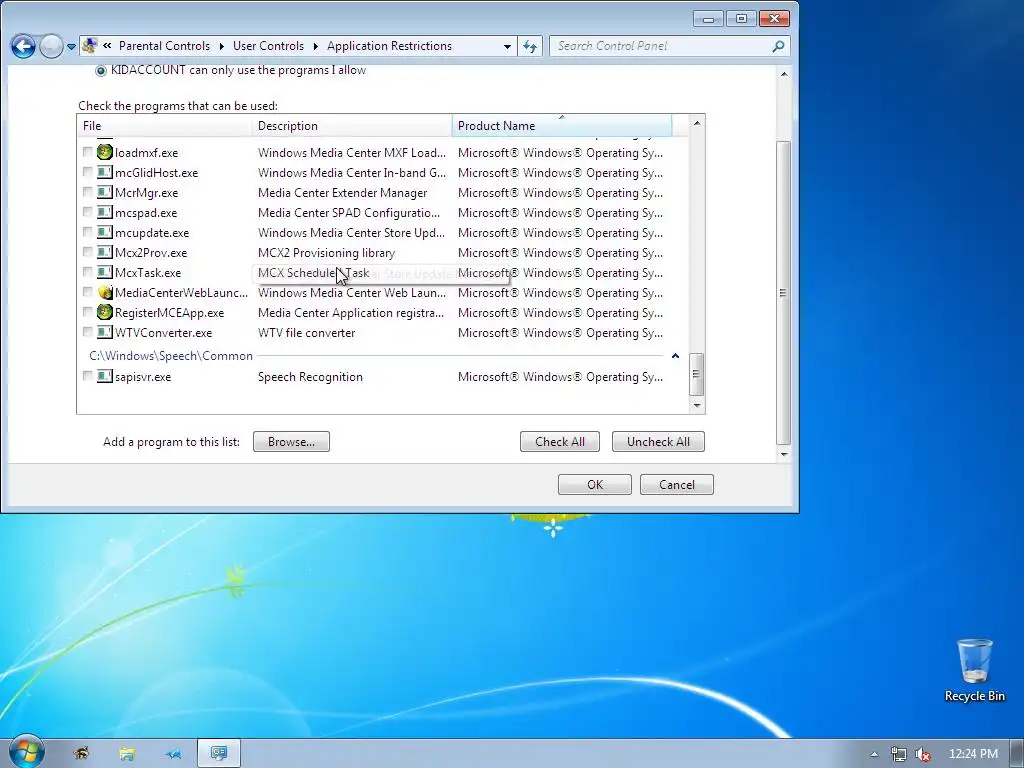Click the Forward navigation arrow
This screenshot has height=768, width=1024.
coord(51,46)
